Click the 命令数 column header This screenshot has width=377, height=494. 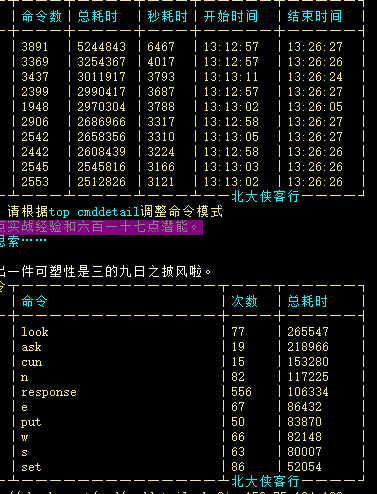(x=42, y=16)
